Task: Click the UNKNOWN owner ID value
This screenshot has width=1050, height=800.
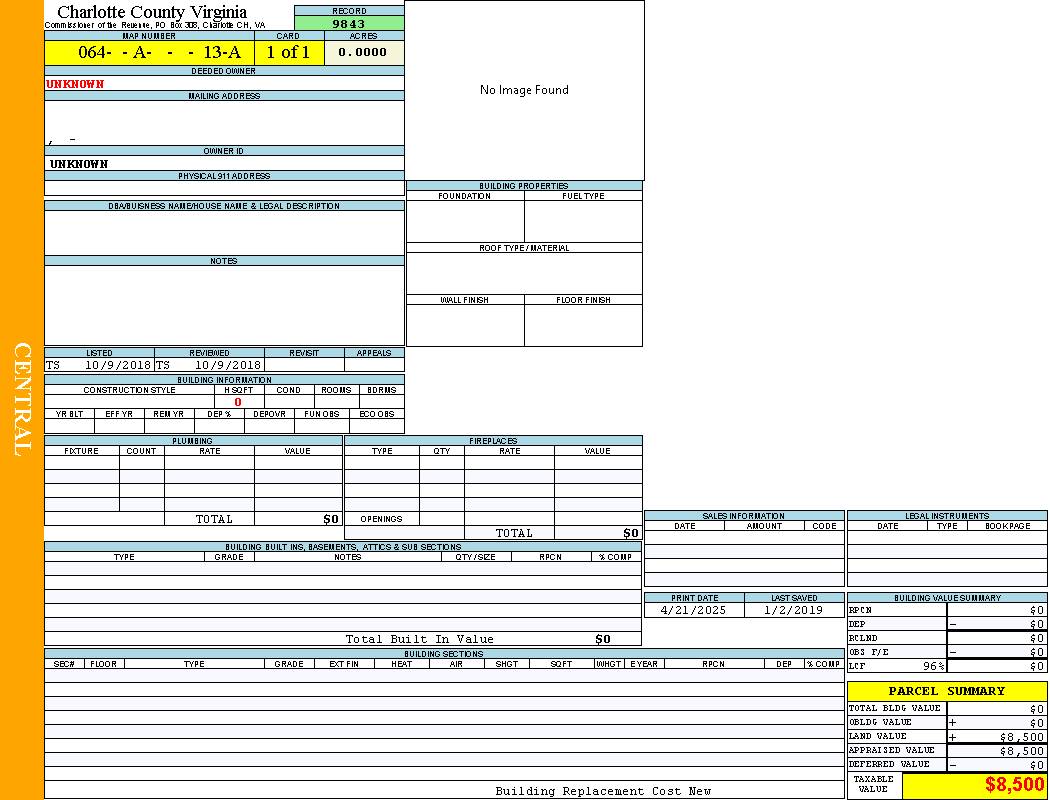Action: point(79,164)
